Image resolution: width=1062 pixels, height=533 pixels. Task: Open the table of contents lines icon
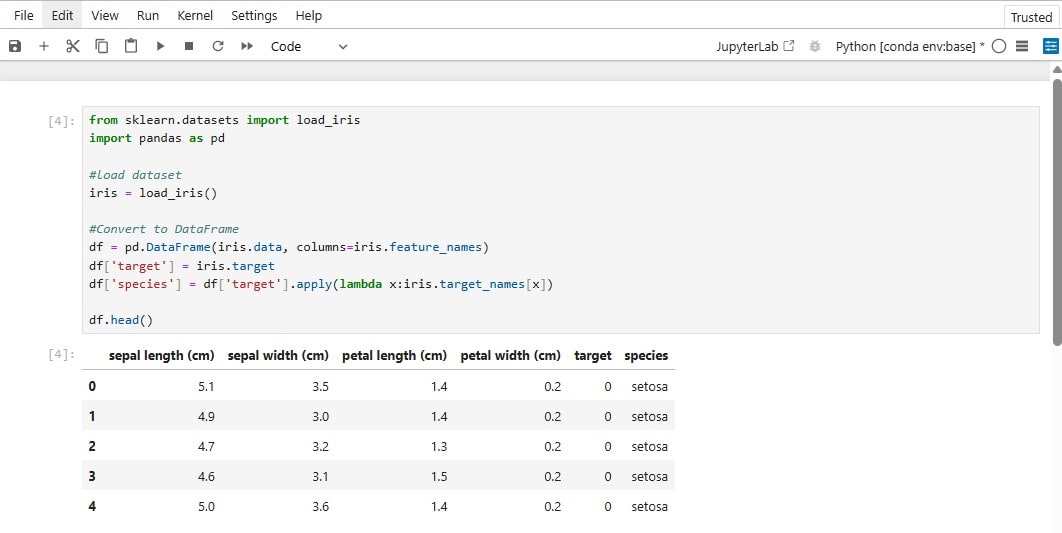pos(1023,46)
